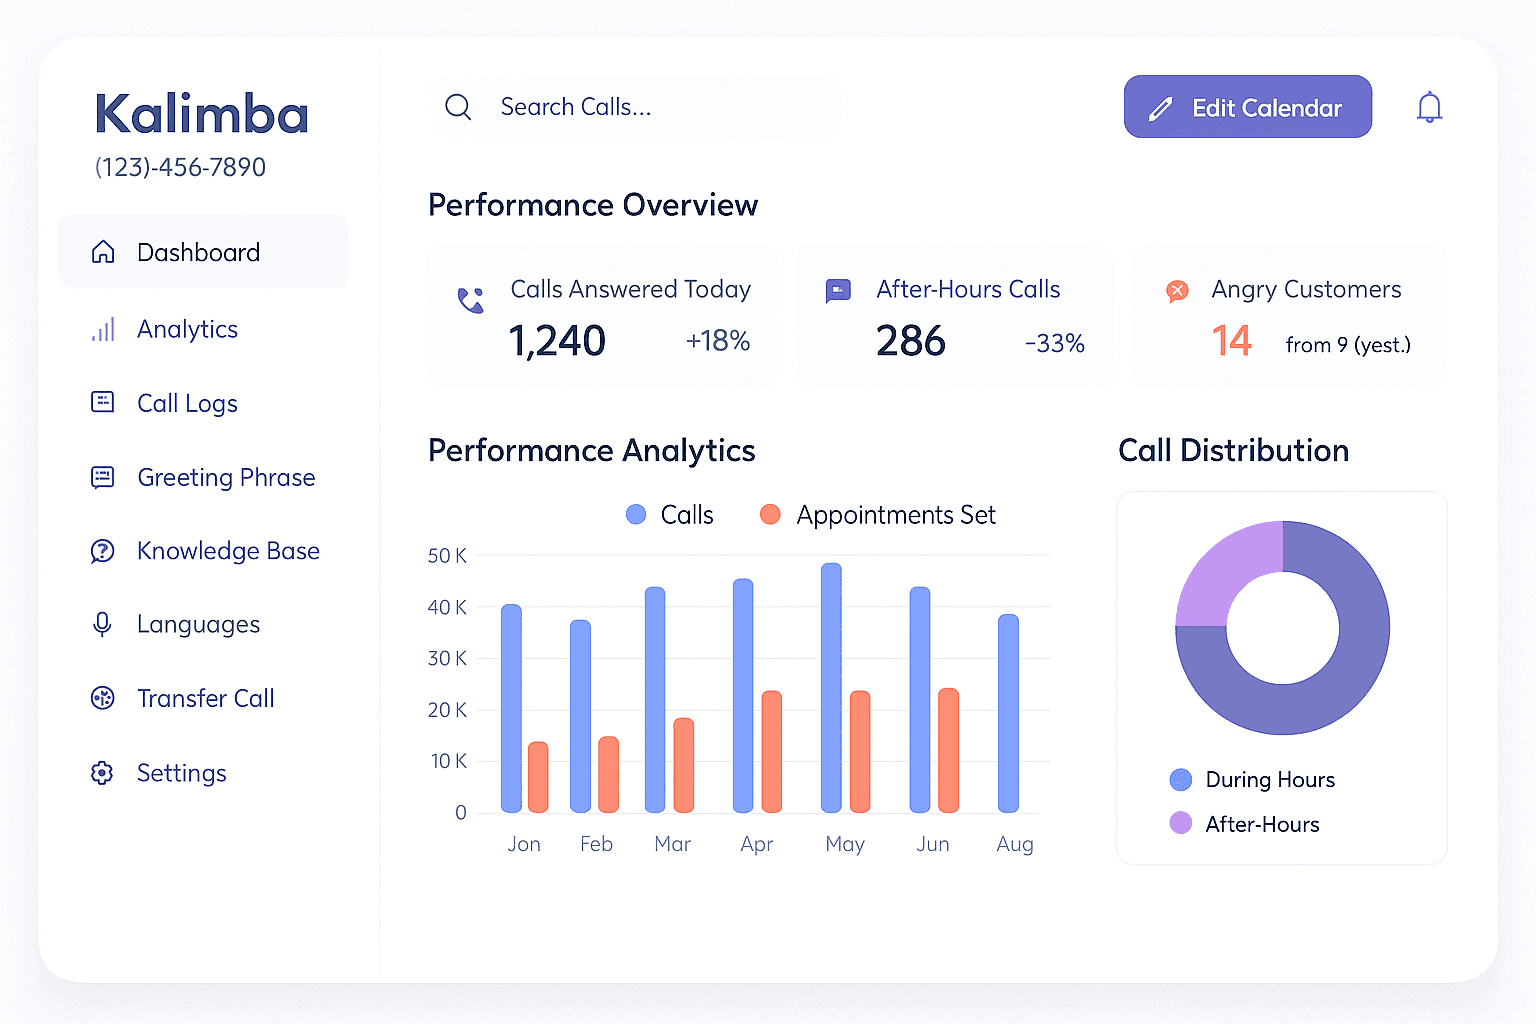Image resolution: width=1536 pixels, height=1024 pixels.
Task: Click the During Hours legend label
Action: (1270, 779)
